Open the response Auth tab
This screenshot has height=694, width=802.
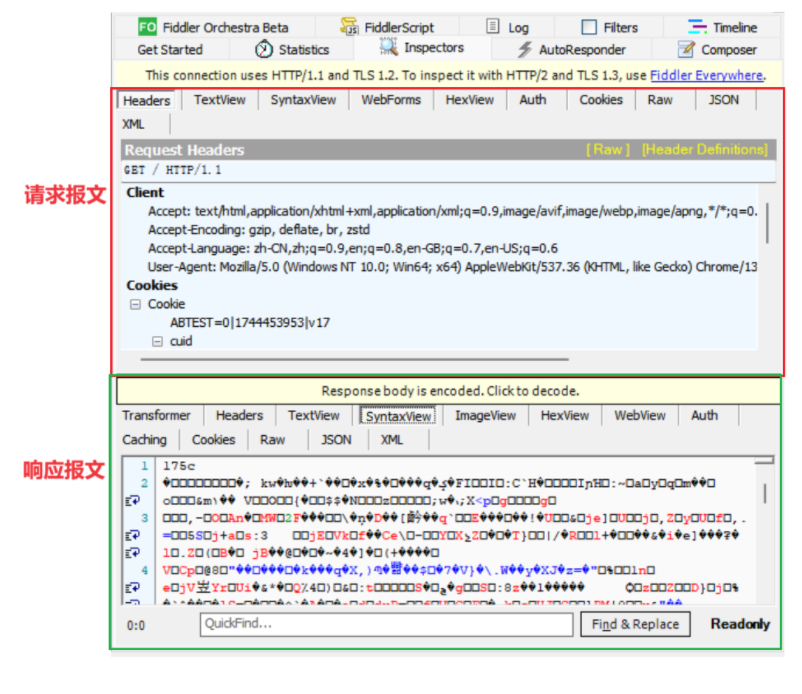(x=705, y=415)
